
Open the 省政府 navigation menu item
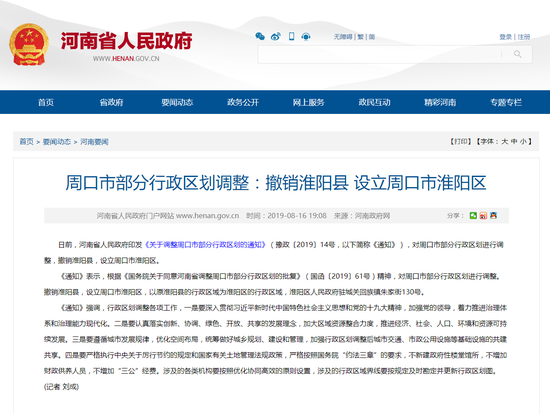pyautogui.click(x=112, y=102)
